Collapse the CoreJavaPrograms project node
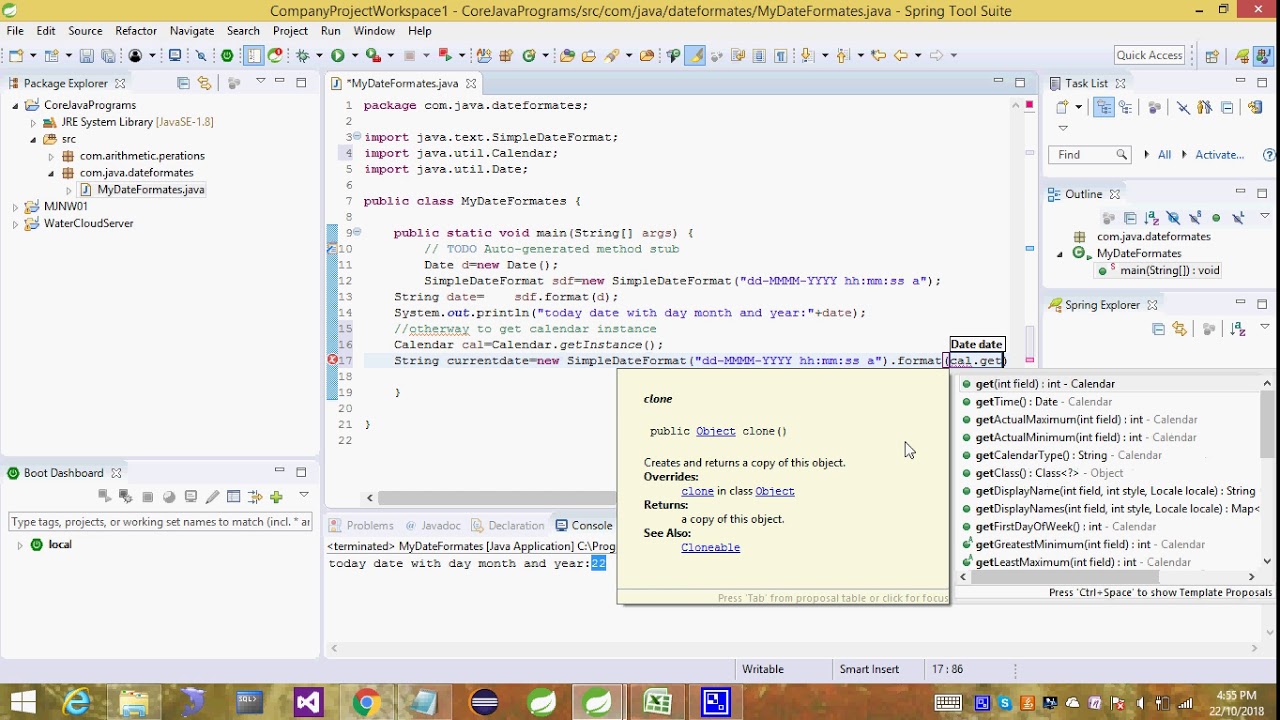Screen dimensions: 1280x720 (15, 105)
